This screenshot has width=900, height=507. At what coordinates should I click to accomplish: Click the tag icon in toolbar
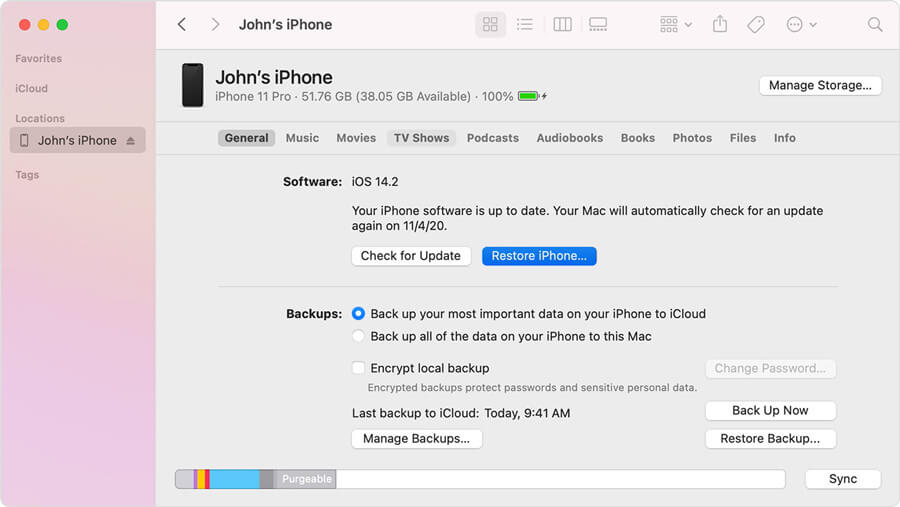756,25
